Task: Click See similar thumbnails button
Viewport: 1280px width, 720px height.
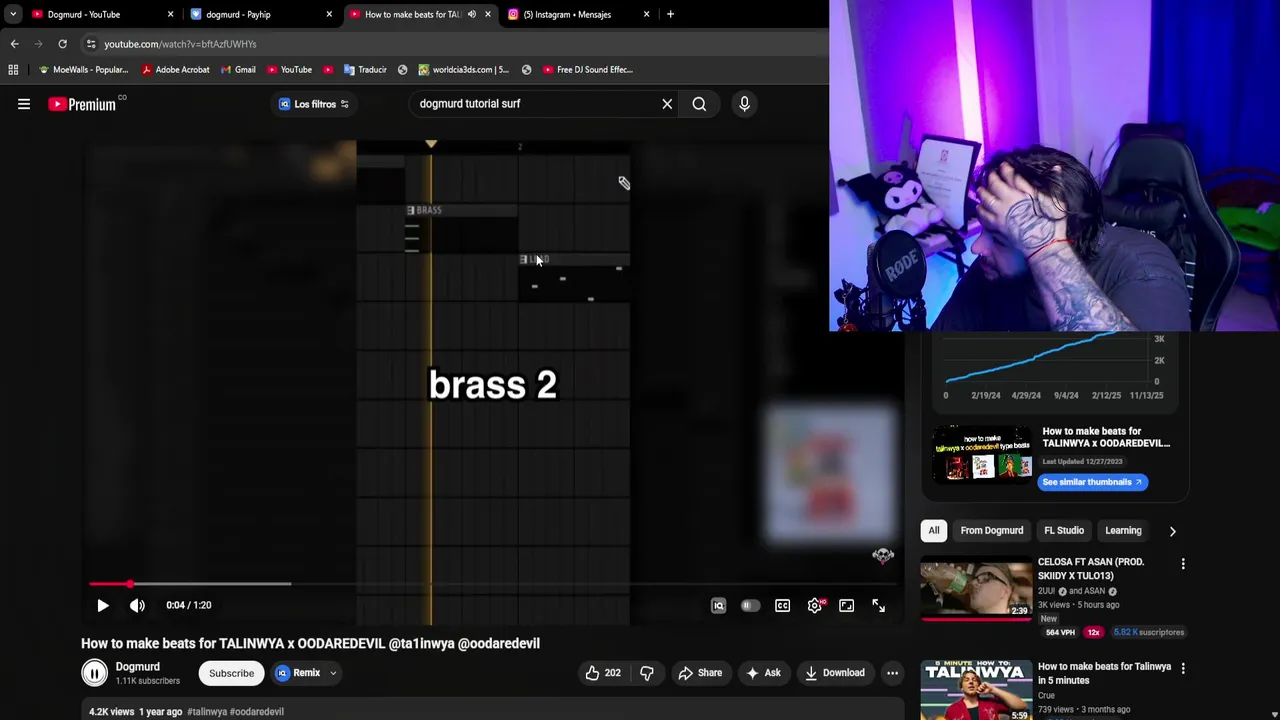Action: [1092, 482]
